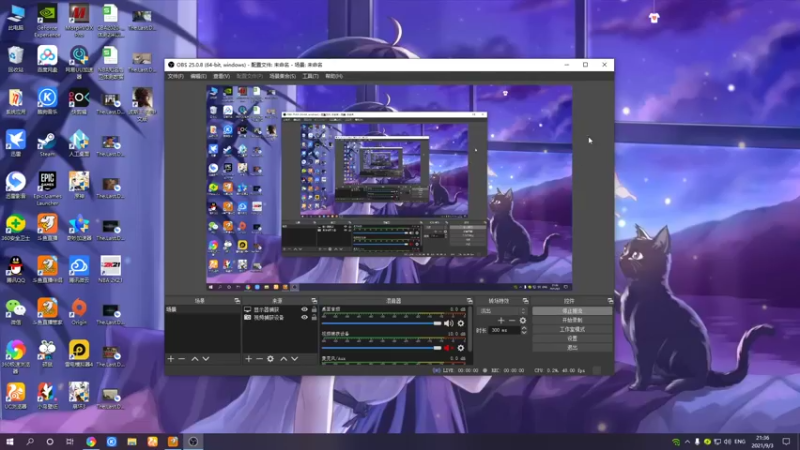Open GeForce Experience desktop shortcut
This screenshot has height=450, width=800.
click(x=47, y=20)
